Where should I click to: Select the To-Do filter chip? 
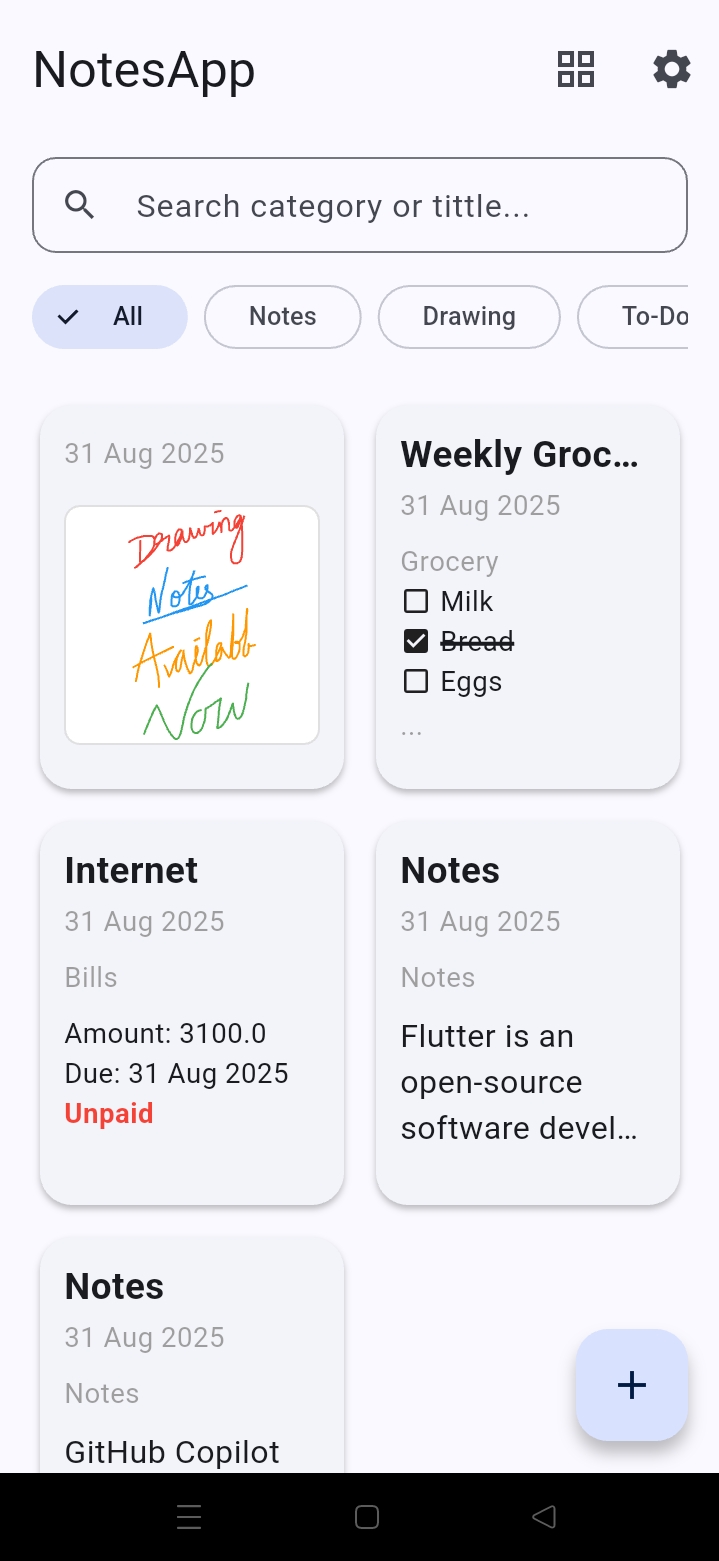click(634, 317)
